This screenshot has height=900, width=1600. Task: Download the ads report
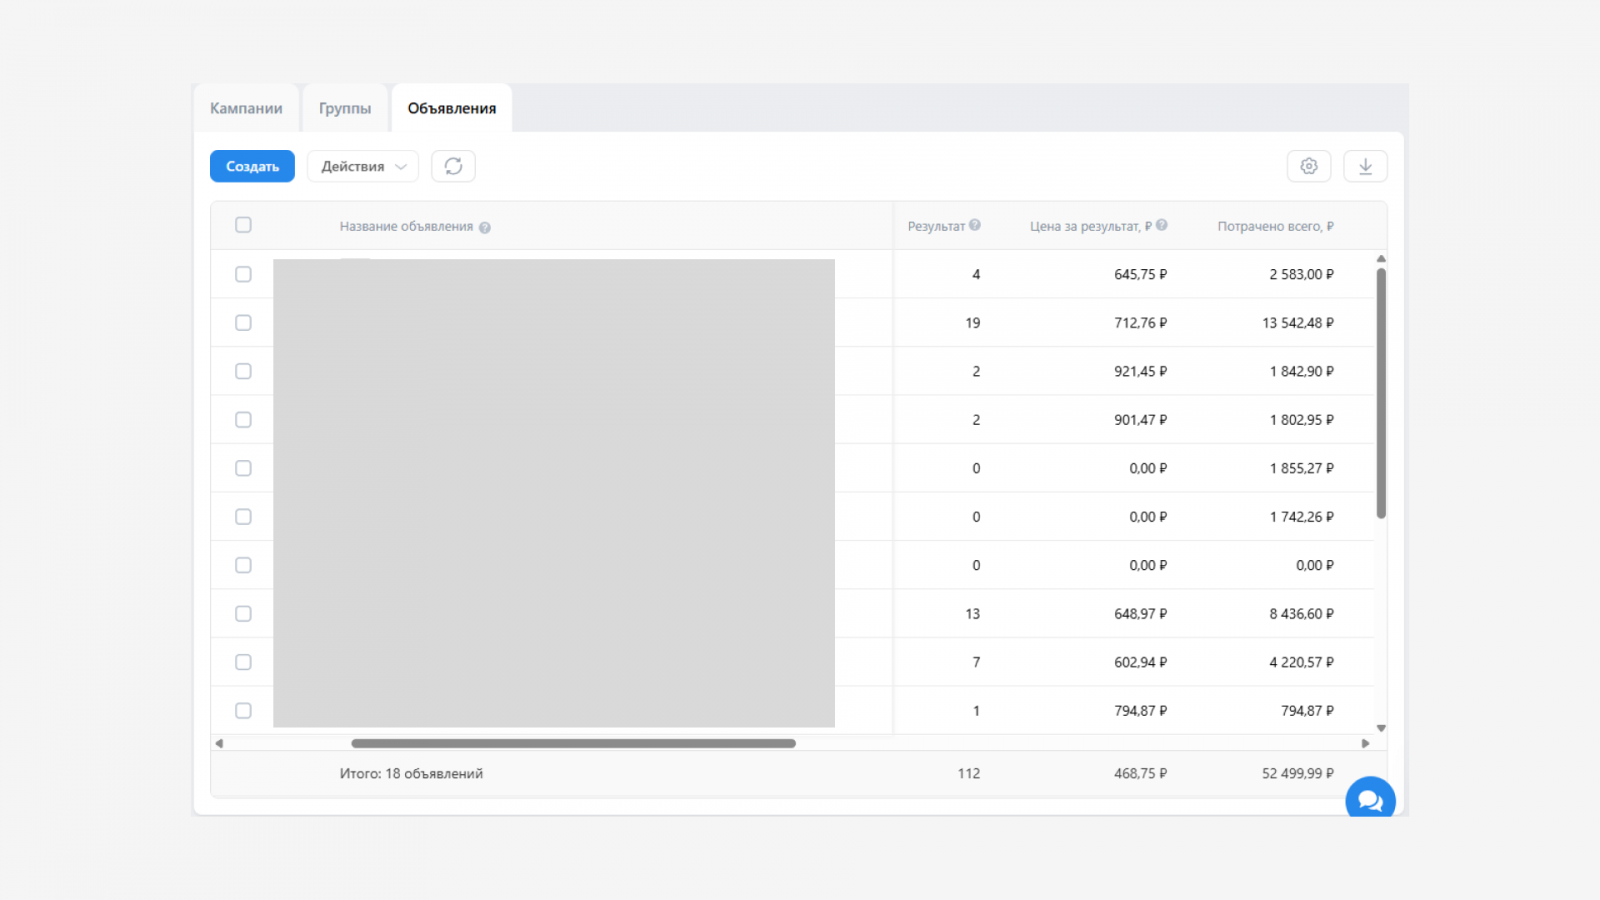tap(1365, 166)
